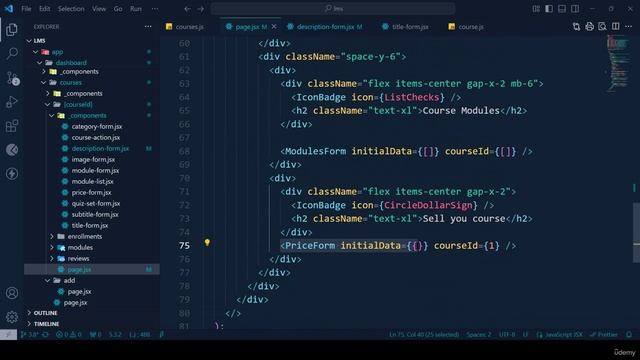Open the Go menu
This screenshot has width=640, height=360.
118,9
